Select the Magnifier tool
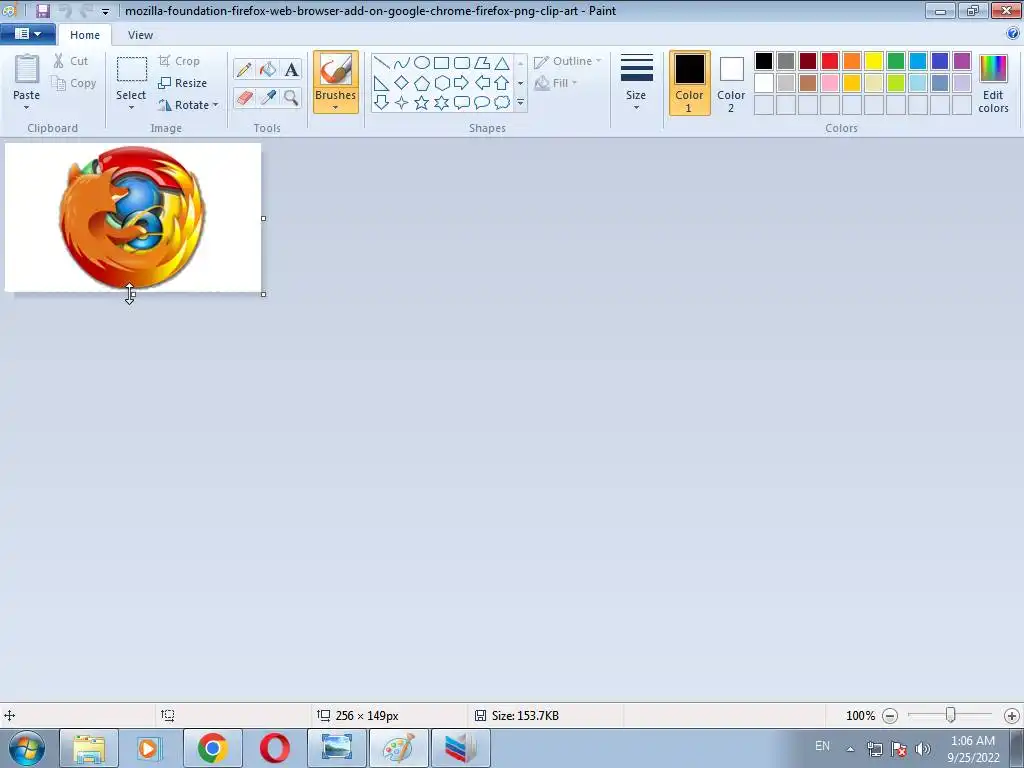1024x768 pixels. pos(291,98)
